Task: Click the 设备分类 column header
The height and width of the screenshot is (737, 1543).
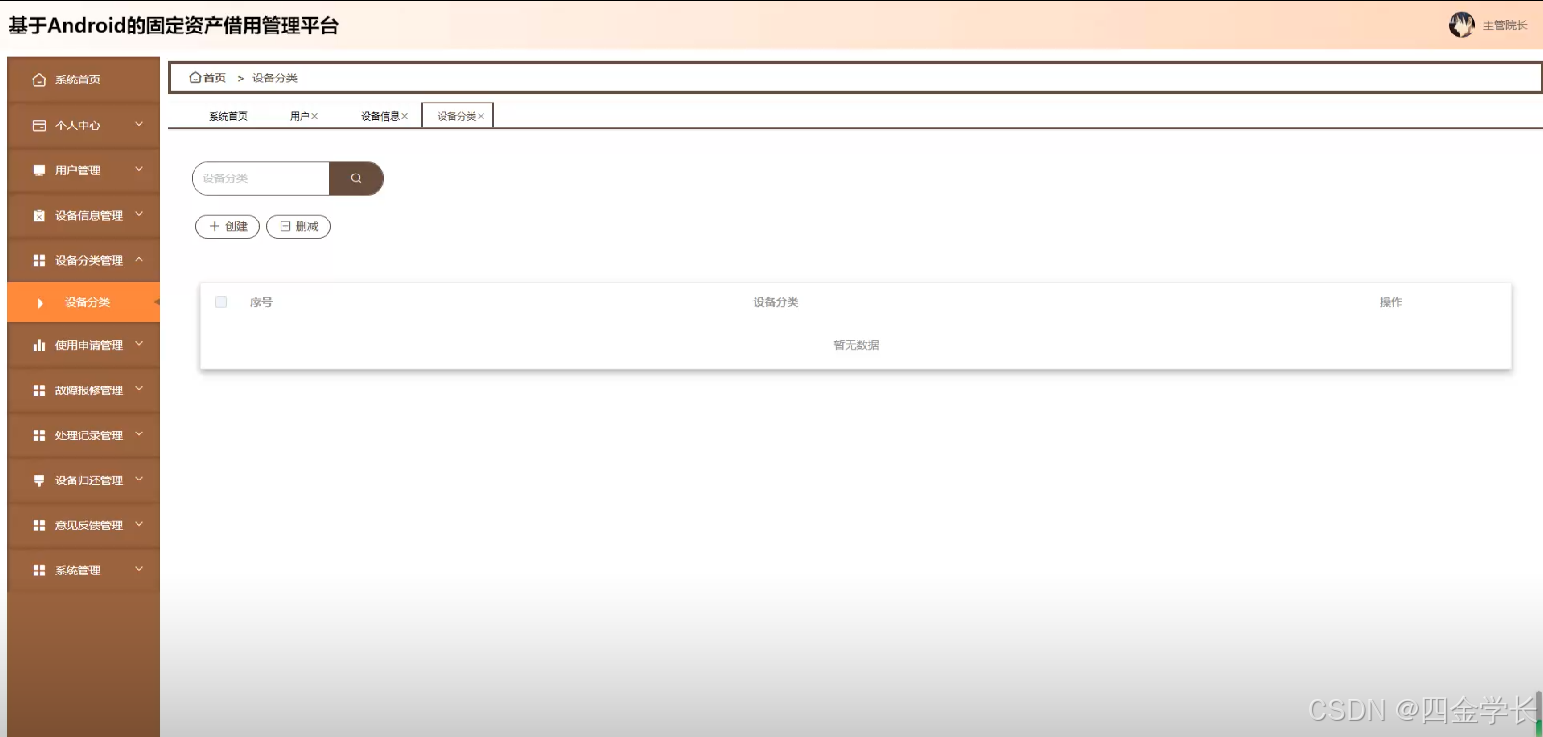Action: click(776, 302)
